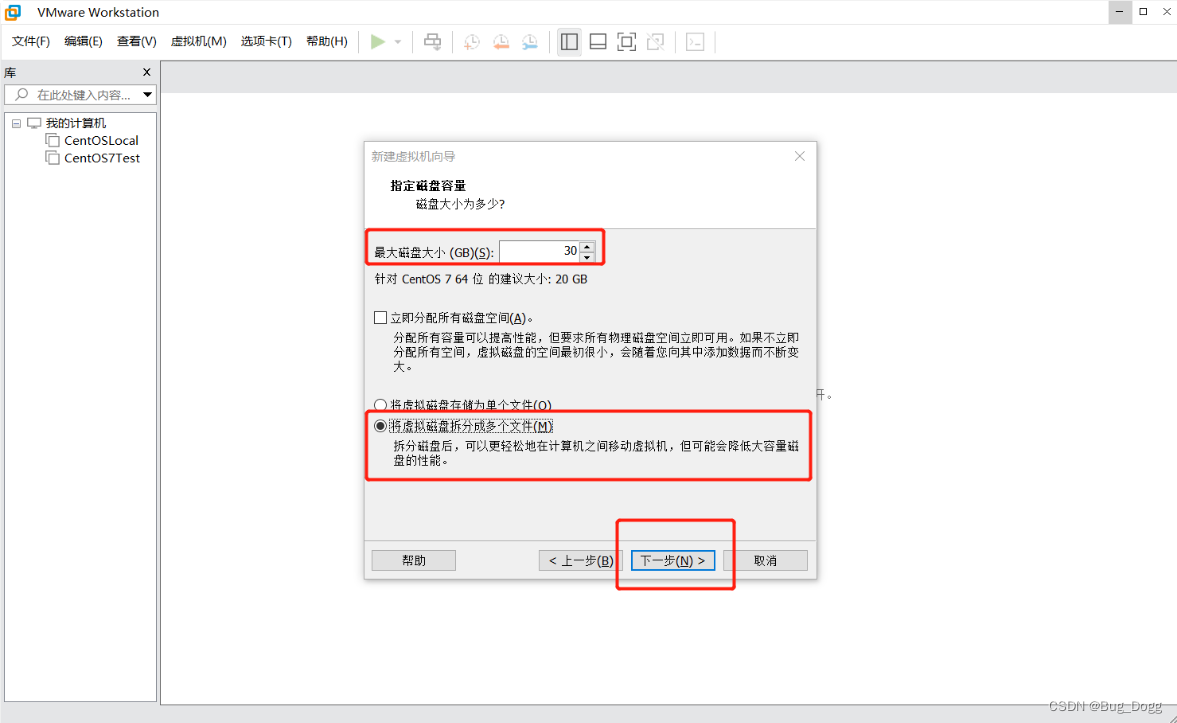1177x723 pixels.
Task: Increase disk size with the up spinner
Action: tap(587, 246)
